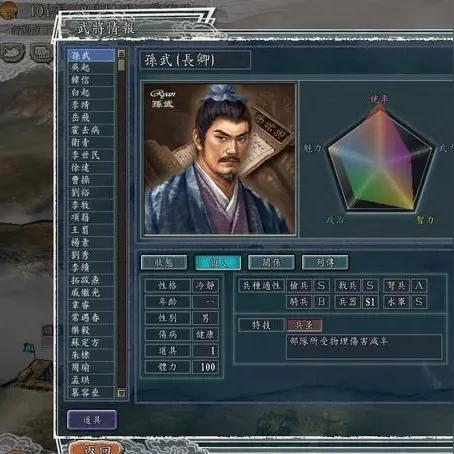This screenshot has width=454, height=454.
Task: Select 劉秀 in the officer list
Action: pyautogui.click(x=91, y=255)
